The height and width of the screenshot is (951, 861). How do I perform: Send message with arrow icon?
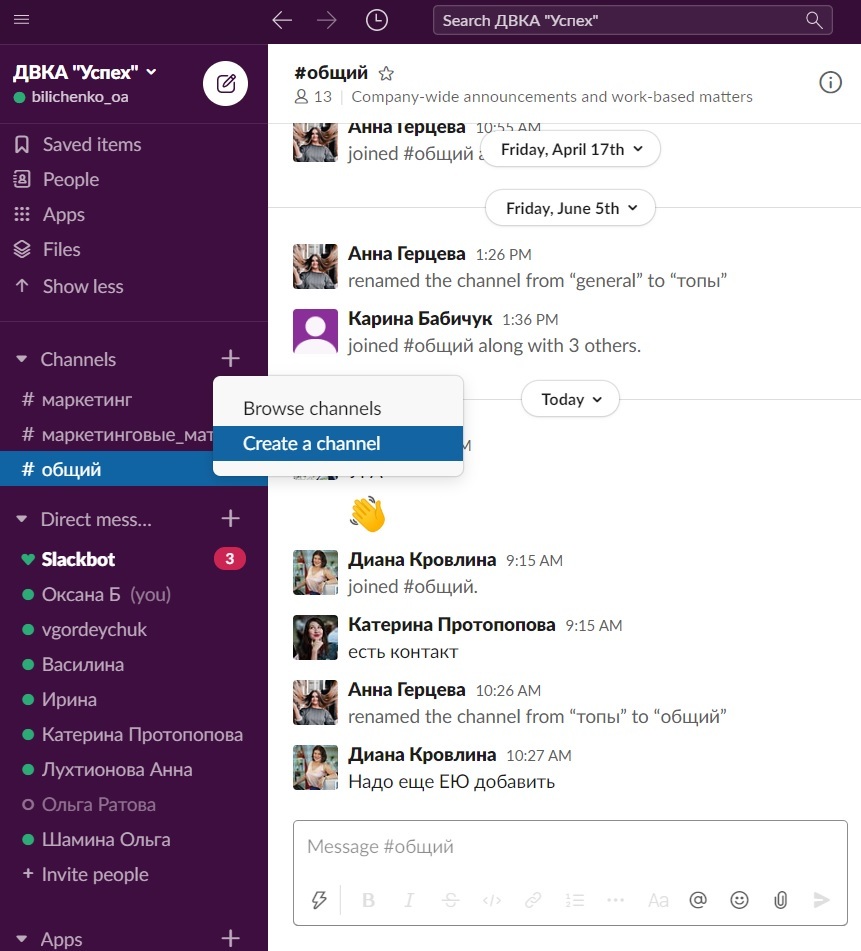822,900
